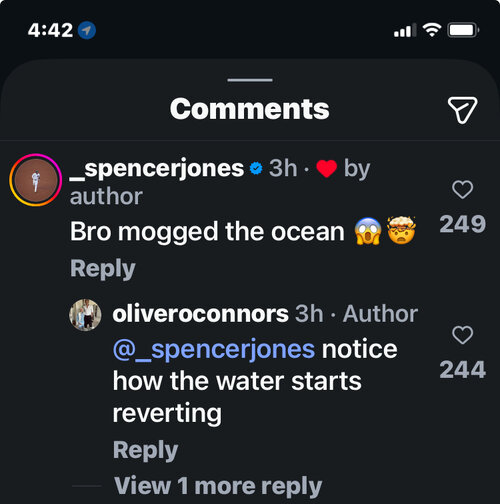Open the oliveroconnors username profile
The image size is (500, 504).
coord(200,314)
